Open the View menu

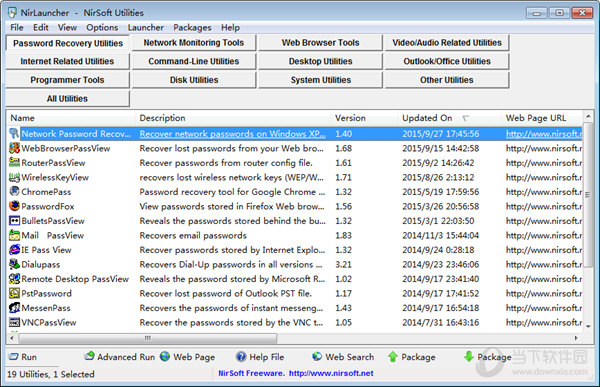click(x=67, y=28)
